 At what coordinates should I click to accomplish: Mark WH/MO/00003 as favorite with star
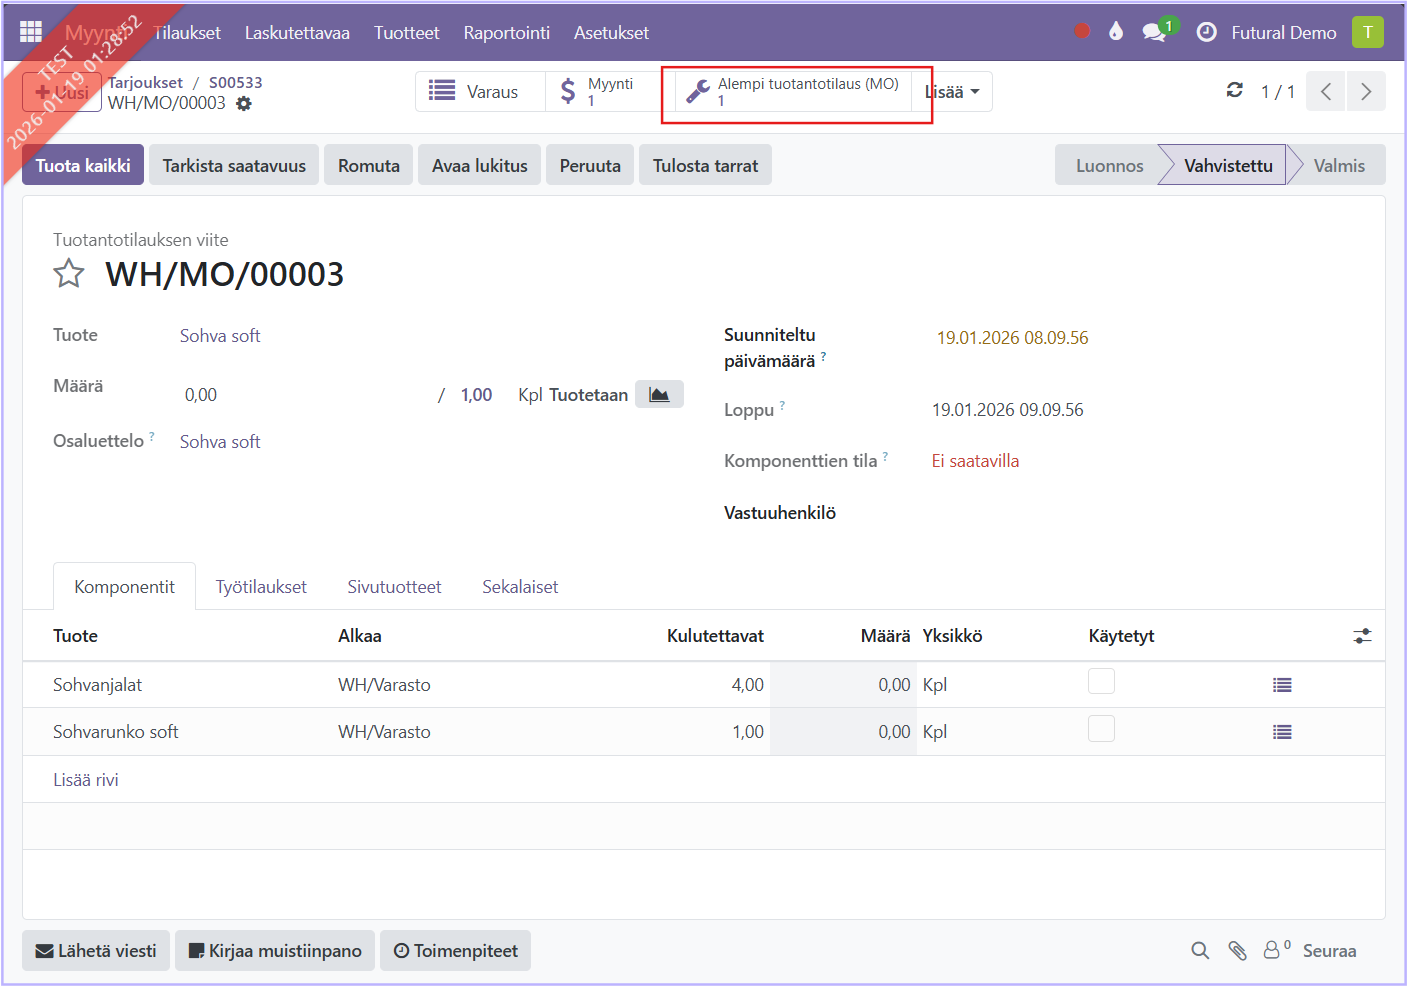pos(69,273)
